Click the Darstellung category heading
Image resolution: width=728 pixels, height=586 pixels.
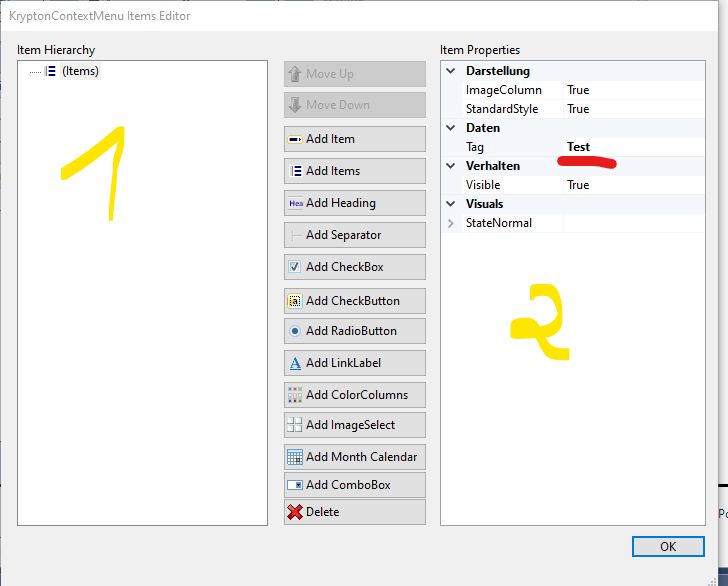(x=498, y=71)
